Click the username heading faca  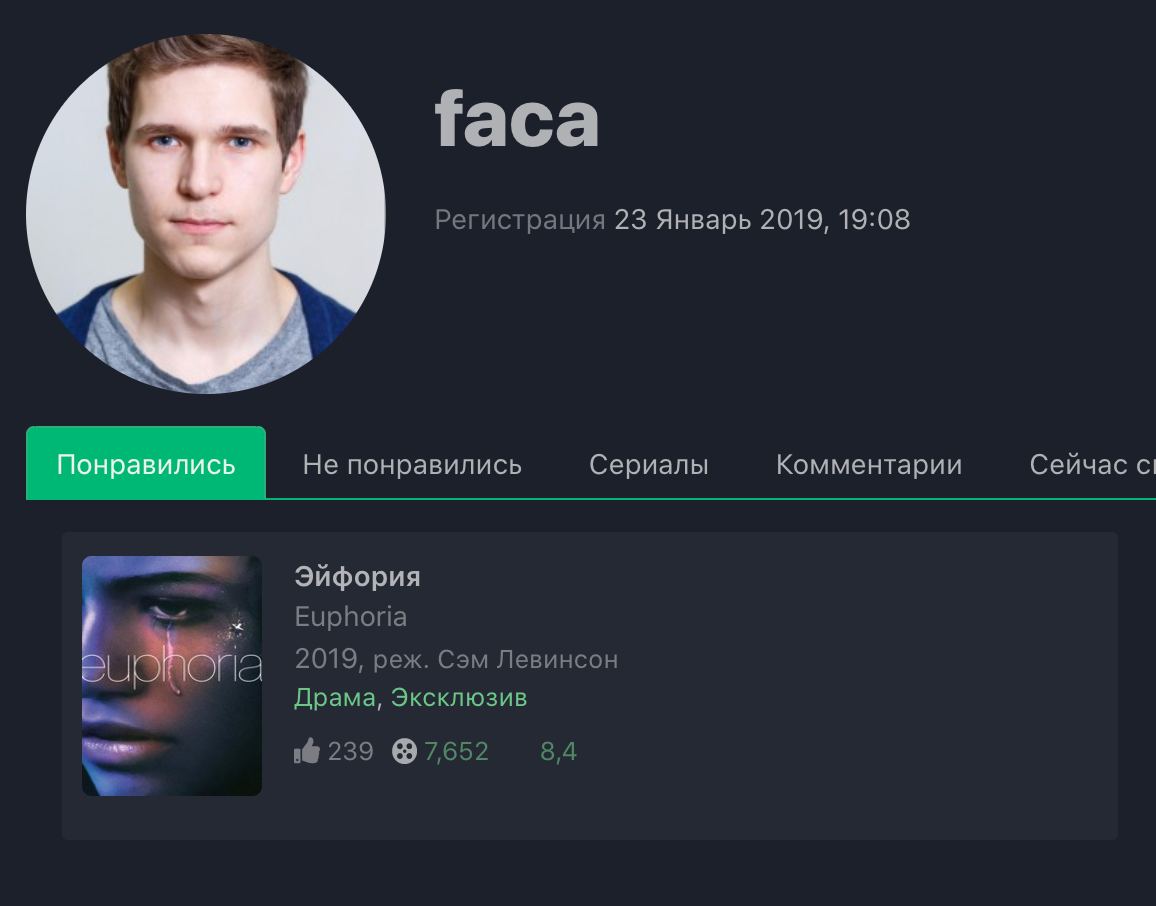[x=517, y=118]
